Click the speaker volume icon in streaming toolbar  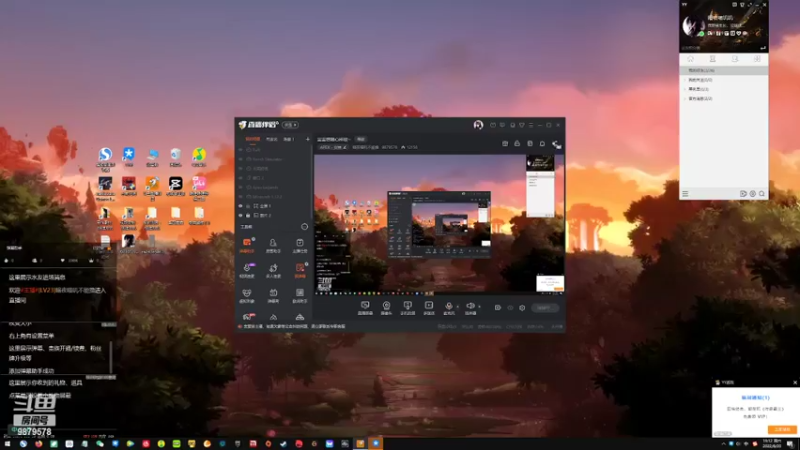click(470, 306)
